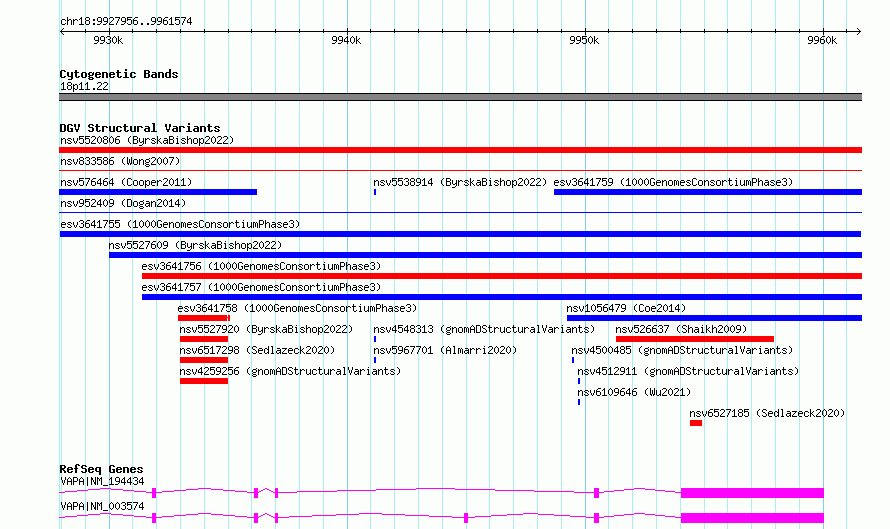
Task: Click the red bar under nsv526637
Action: 695,339
